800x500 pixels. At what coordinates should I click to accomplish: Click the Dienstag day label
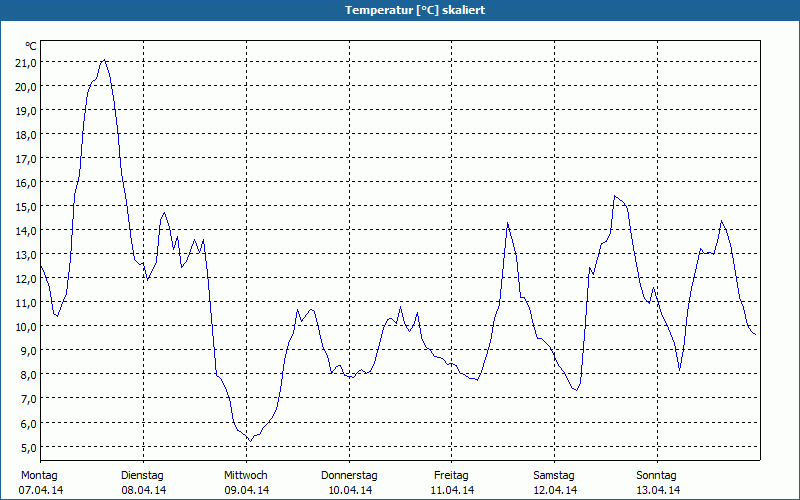point(142,476)
